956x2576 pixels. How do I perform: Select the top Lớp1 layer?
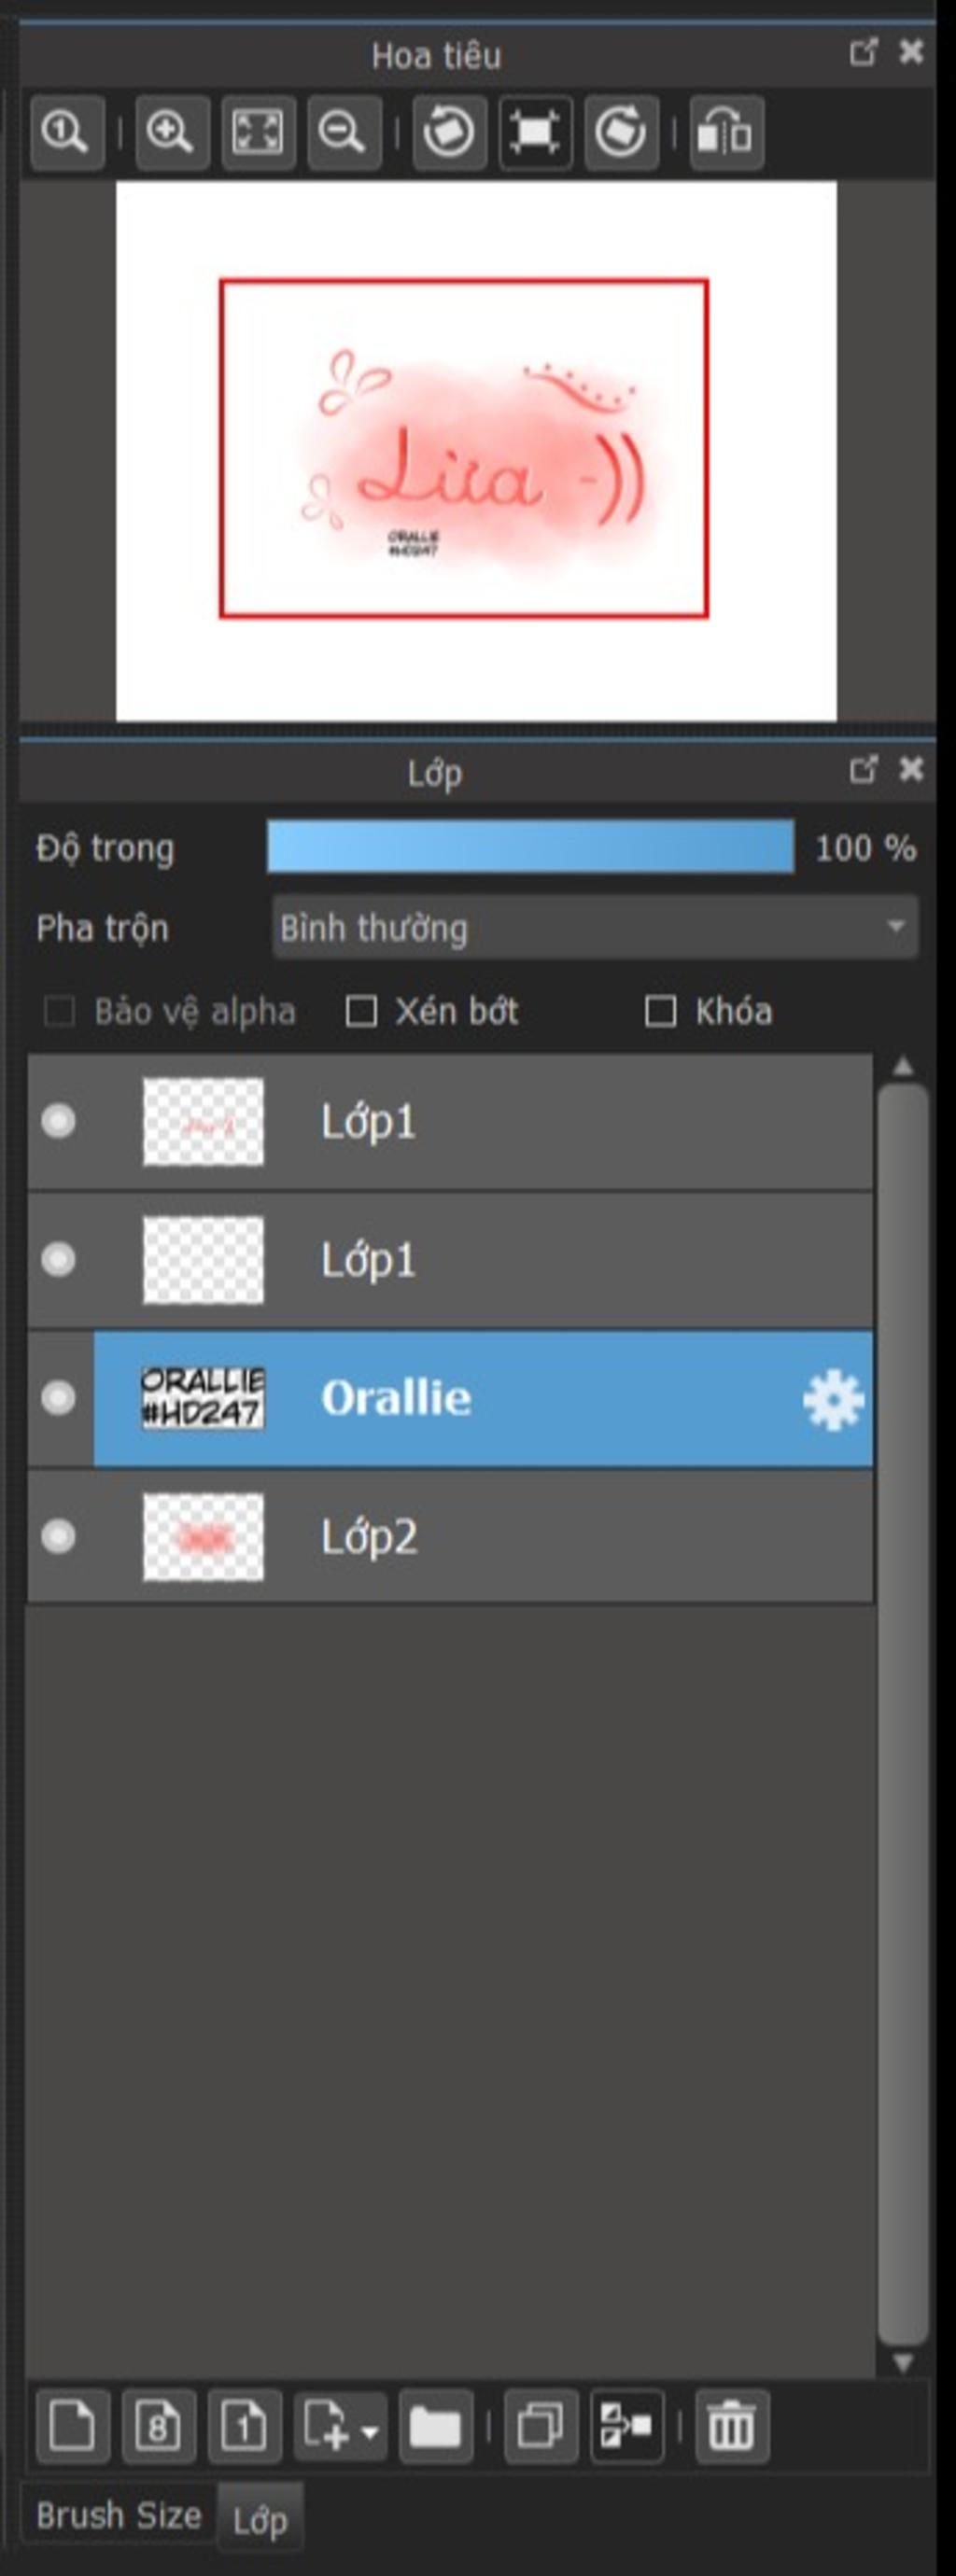coord(450,1121)
